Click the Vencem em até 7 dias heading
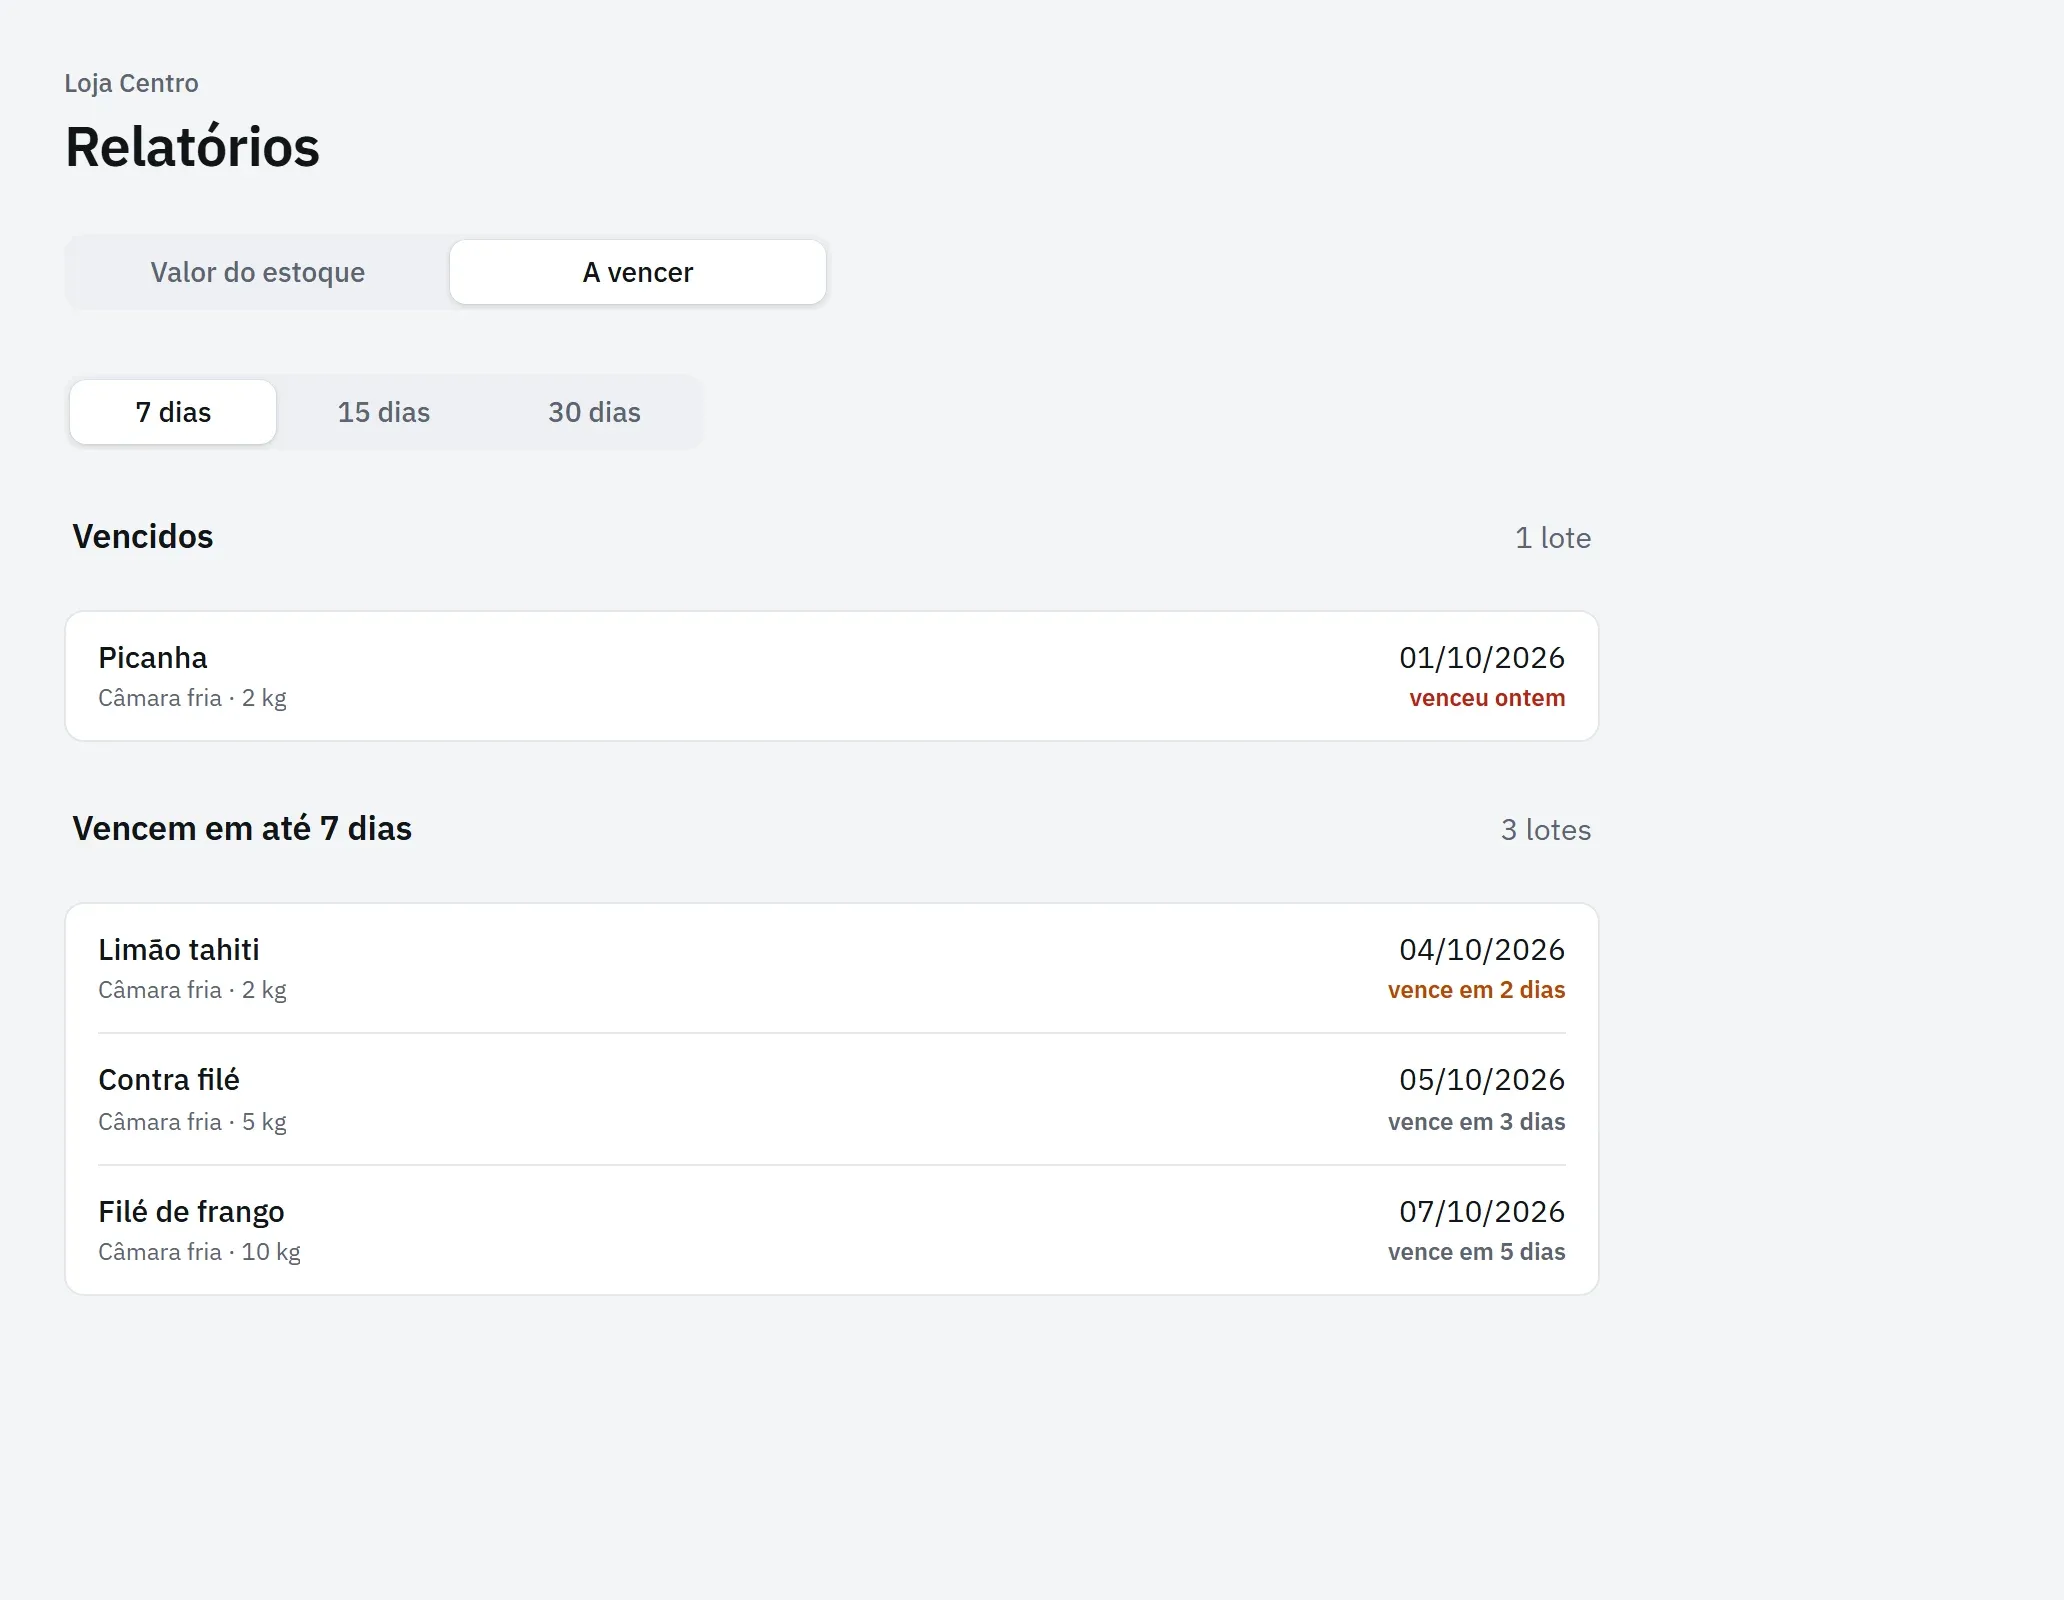Screen dimensions: 2064x1600 pyautogui.click(x=242, y=829)
